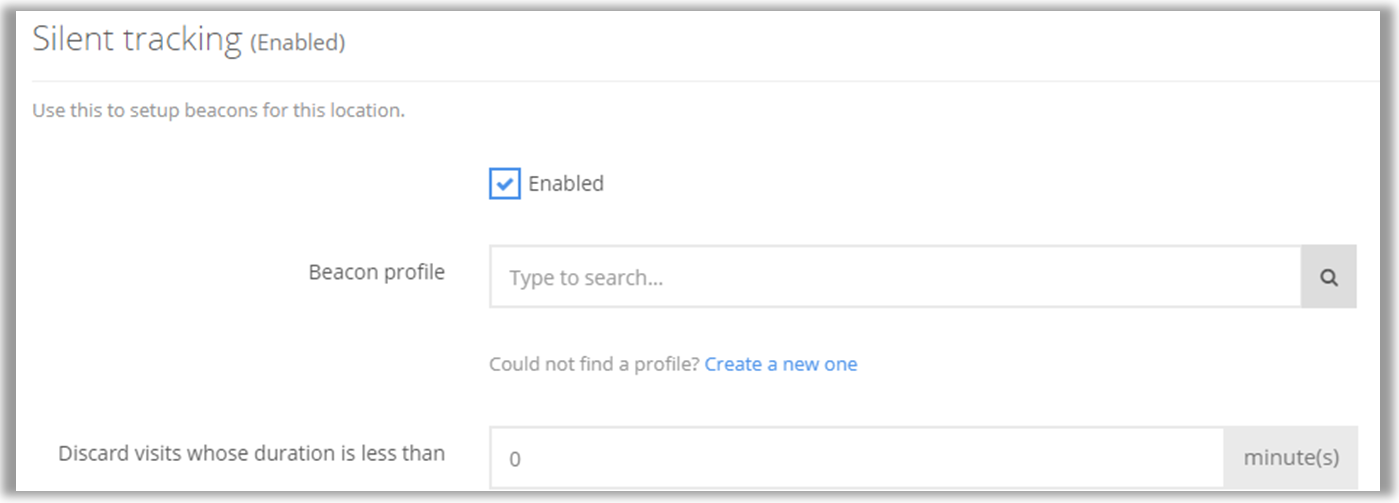This screenshot has width=1399, height=503.
Task: Open the Create a new one link
Action: (x=780, y=364)
